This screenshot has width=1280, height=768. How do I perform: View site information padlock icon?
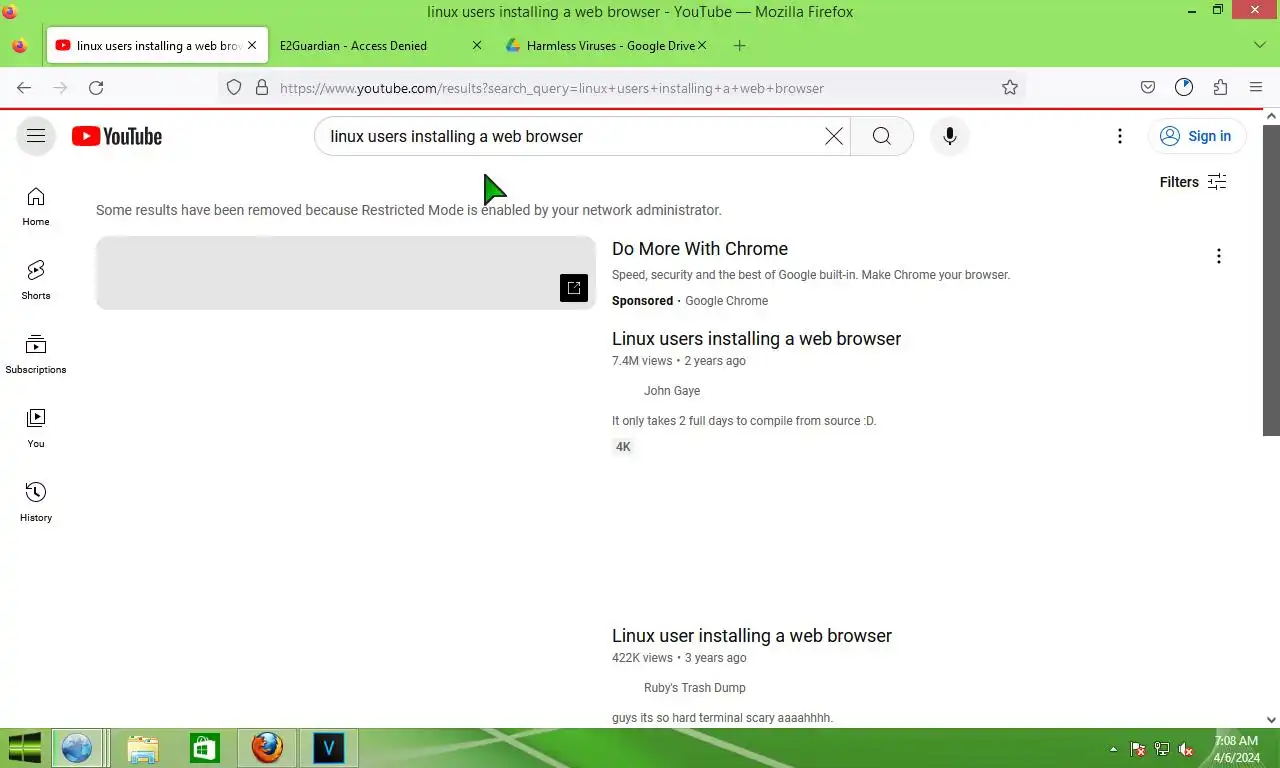pyautogui.click(x=262, y=88)
